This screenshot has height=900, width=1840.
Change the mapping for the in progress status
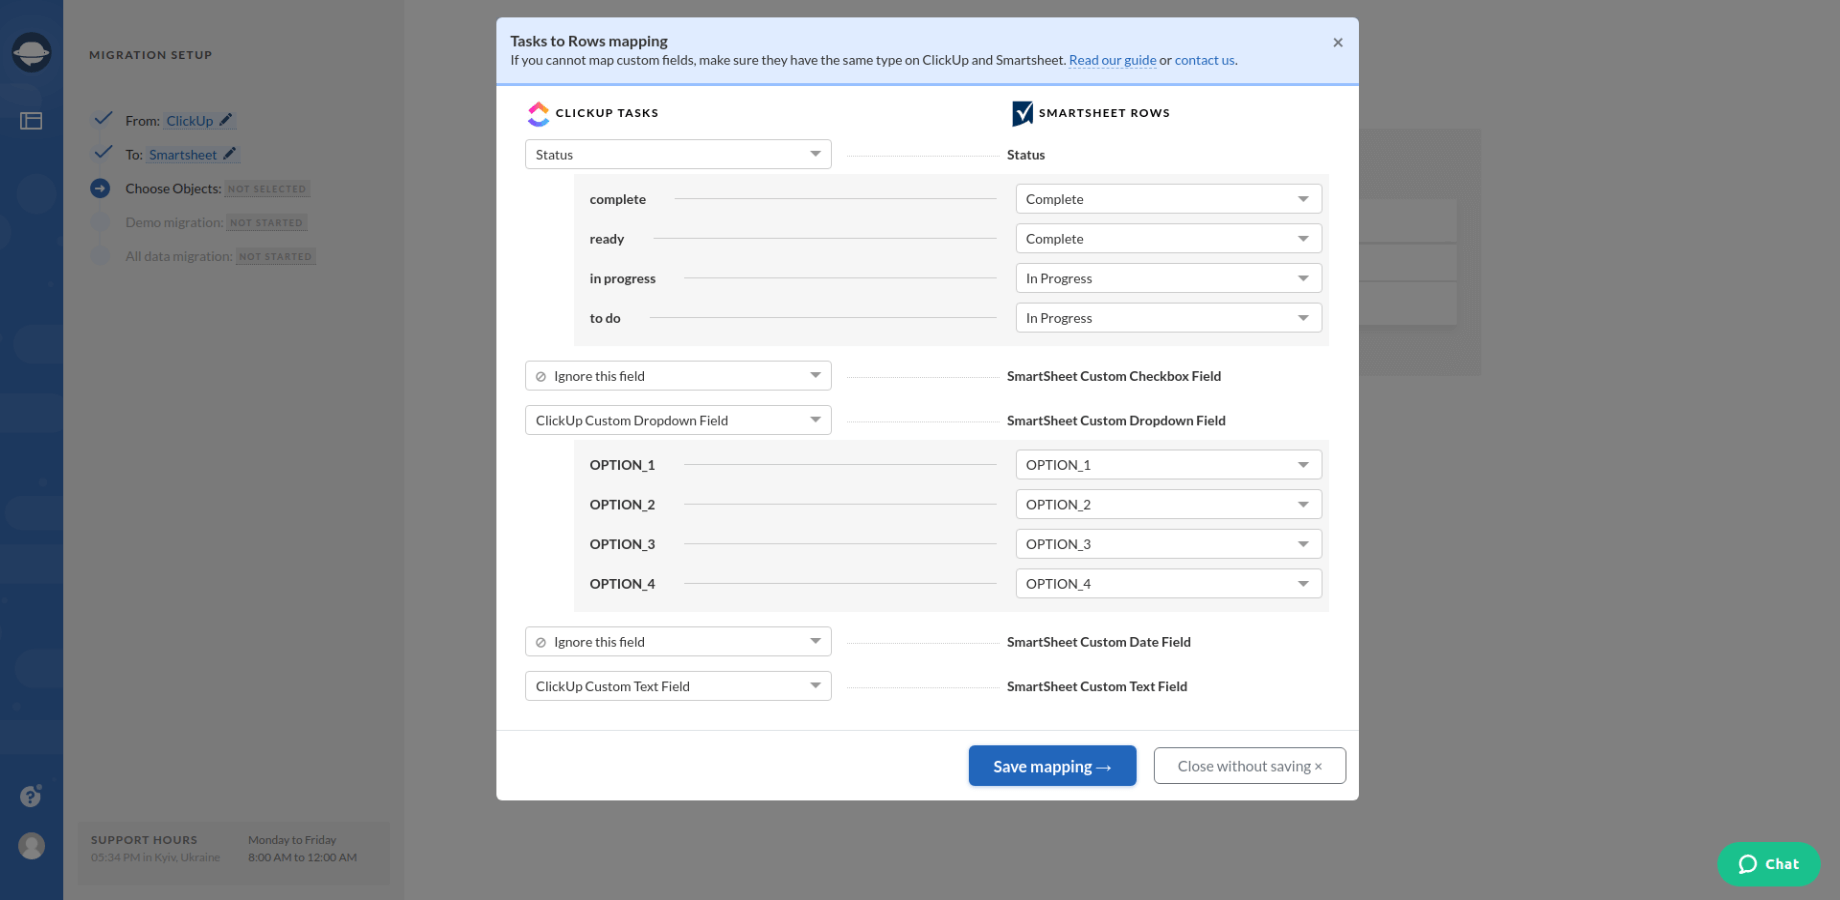point(1168,278)
